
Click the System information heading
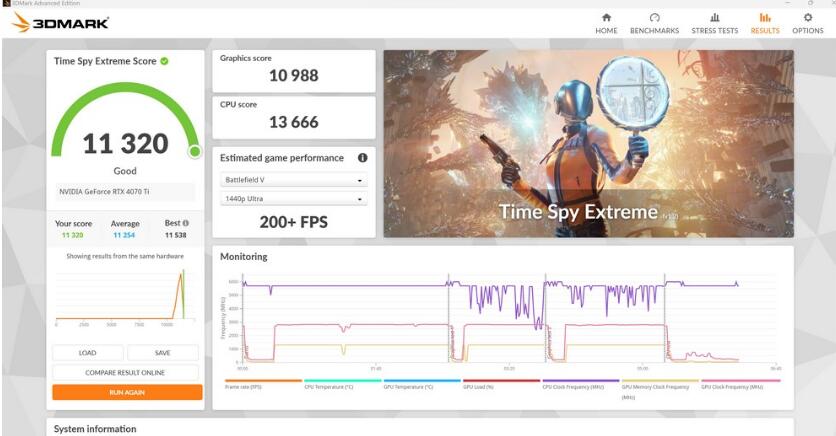95,429
